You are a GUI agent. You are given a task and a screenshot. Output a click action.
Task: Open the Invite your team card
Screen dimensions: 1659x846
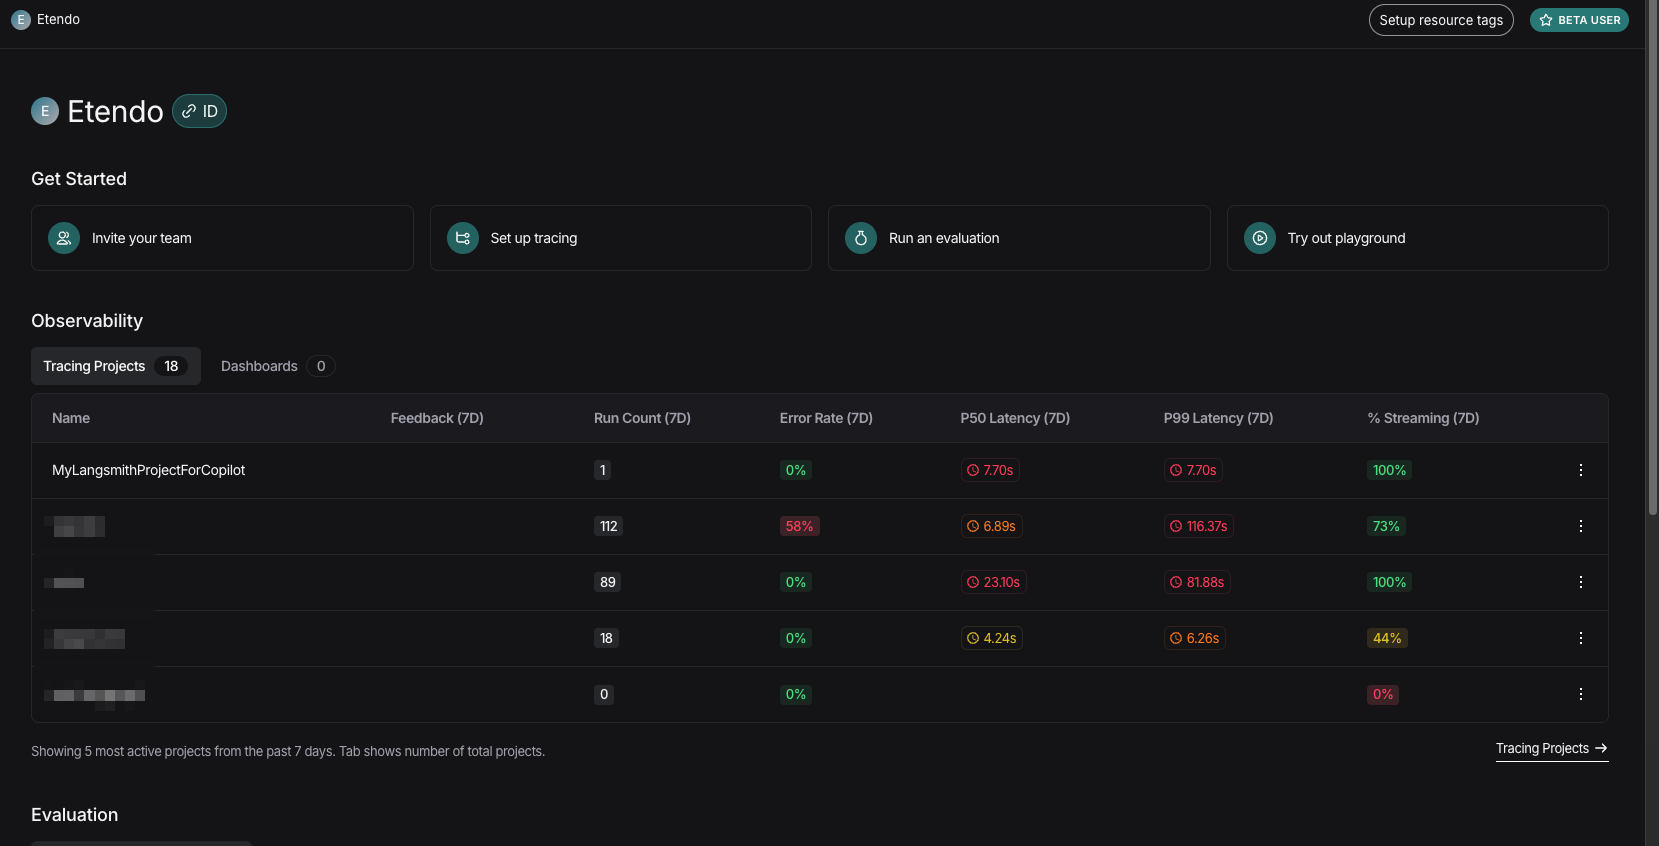tap(222, 238)
